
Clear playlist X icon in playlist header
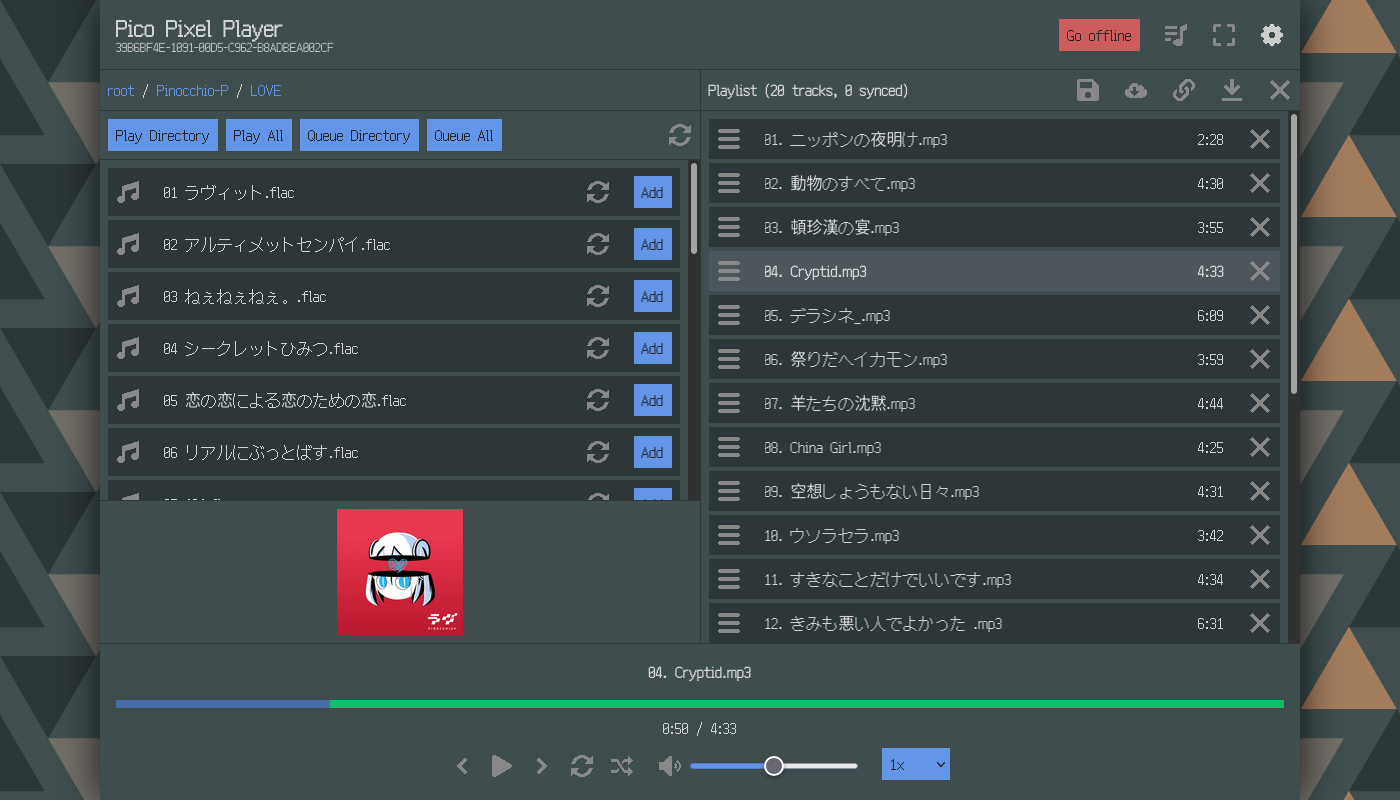(x=1280, y=91)
